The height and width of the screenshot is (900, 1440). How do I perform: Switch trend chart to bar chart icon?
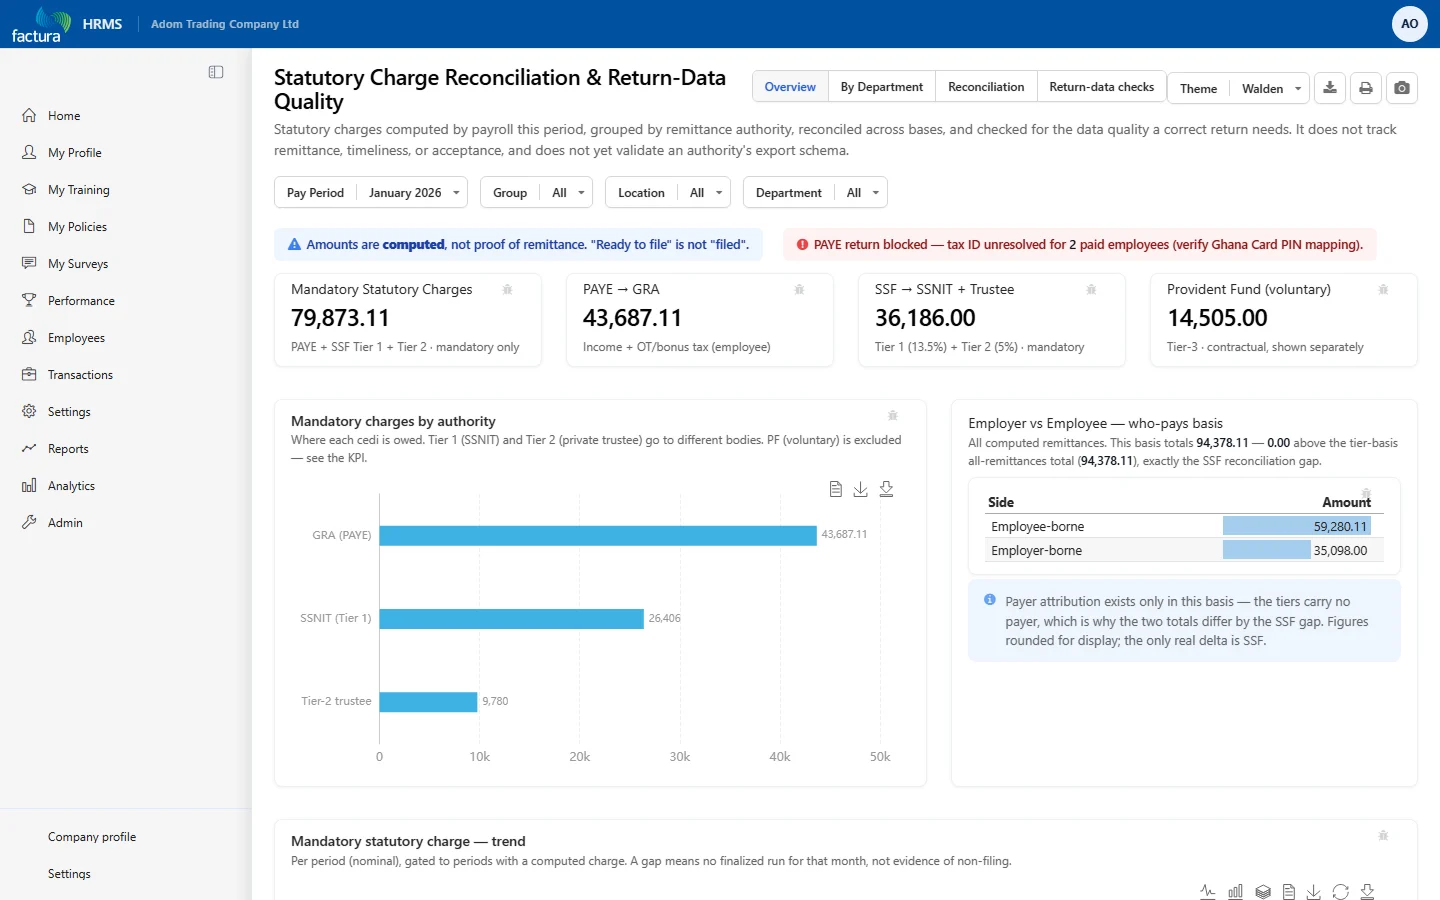coord(1235,892)
